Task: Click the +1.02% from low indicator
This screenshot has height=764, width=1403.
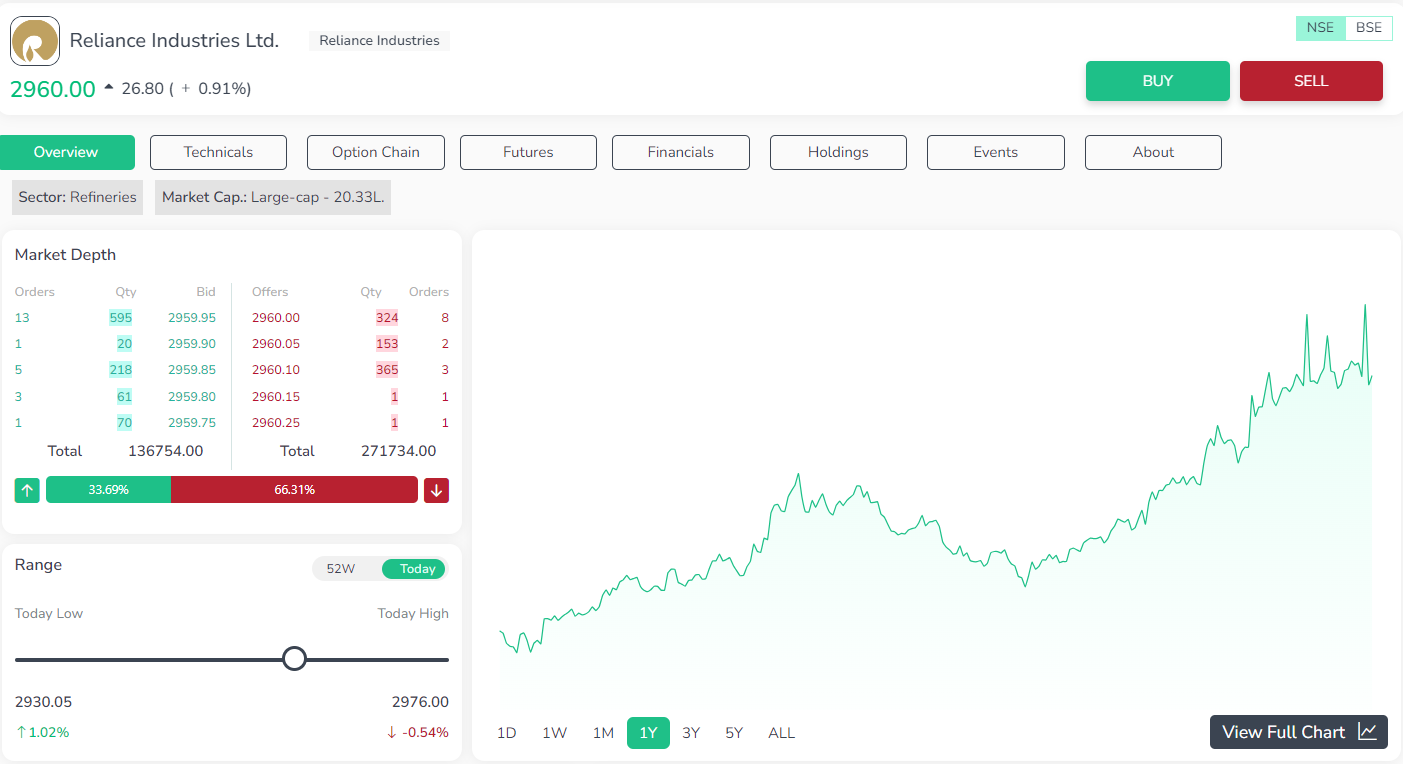Action: click(42, 732)
